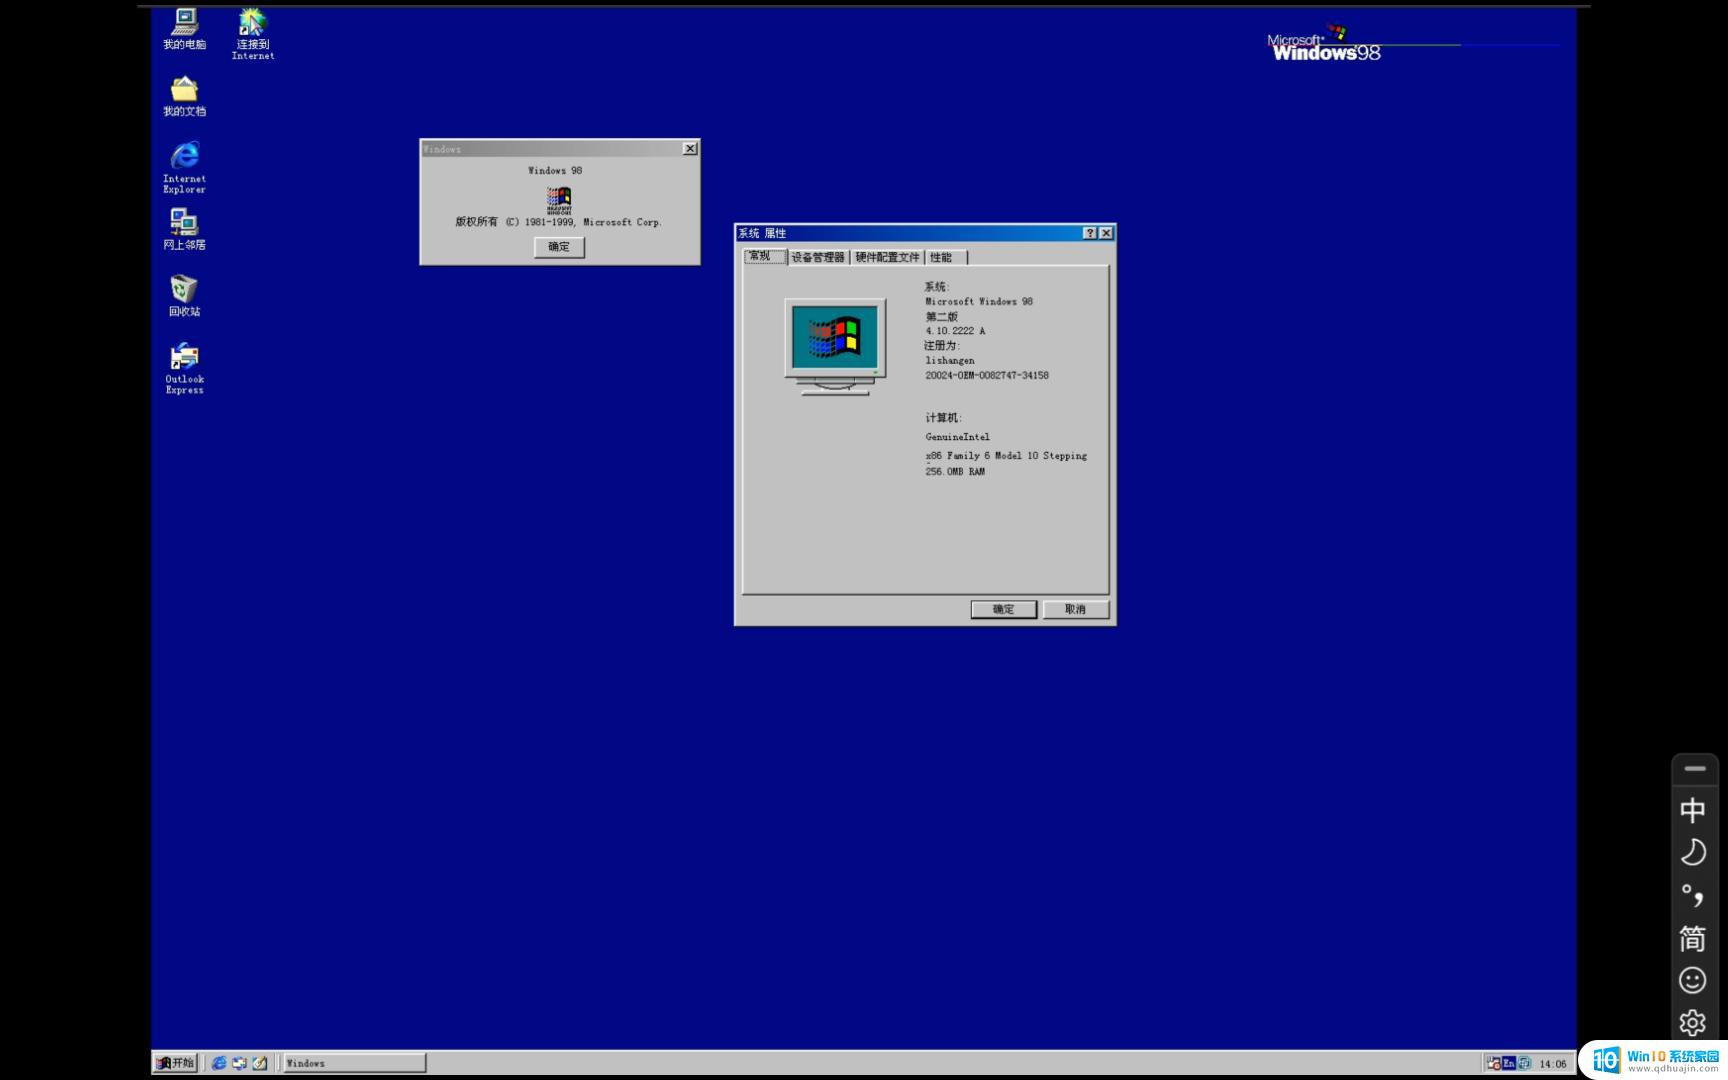Toggle half-width moon icon in IME toolbar
Image resolution: width=1728 pixels, height=1080 pixels.
(1692, 852)
